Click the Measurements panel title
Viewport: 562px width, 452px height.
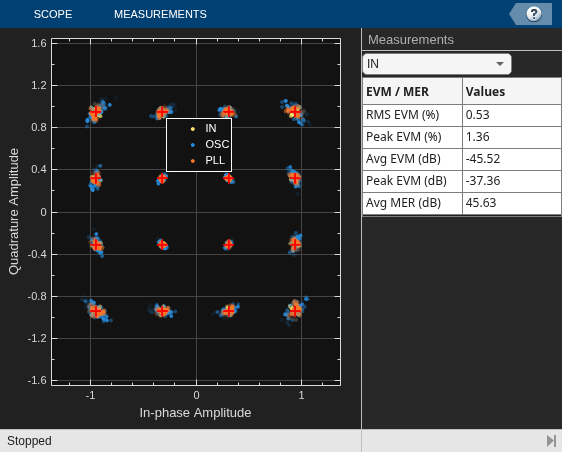(x=411, y=40)
